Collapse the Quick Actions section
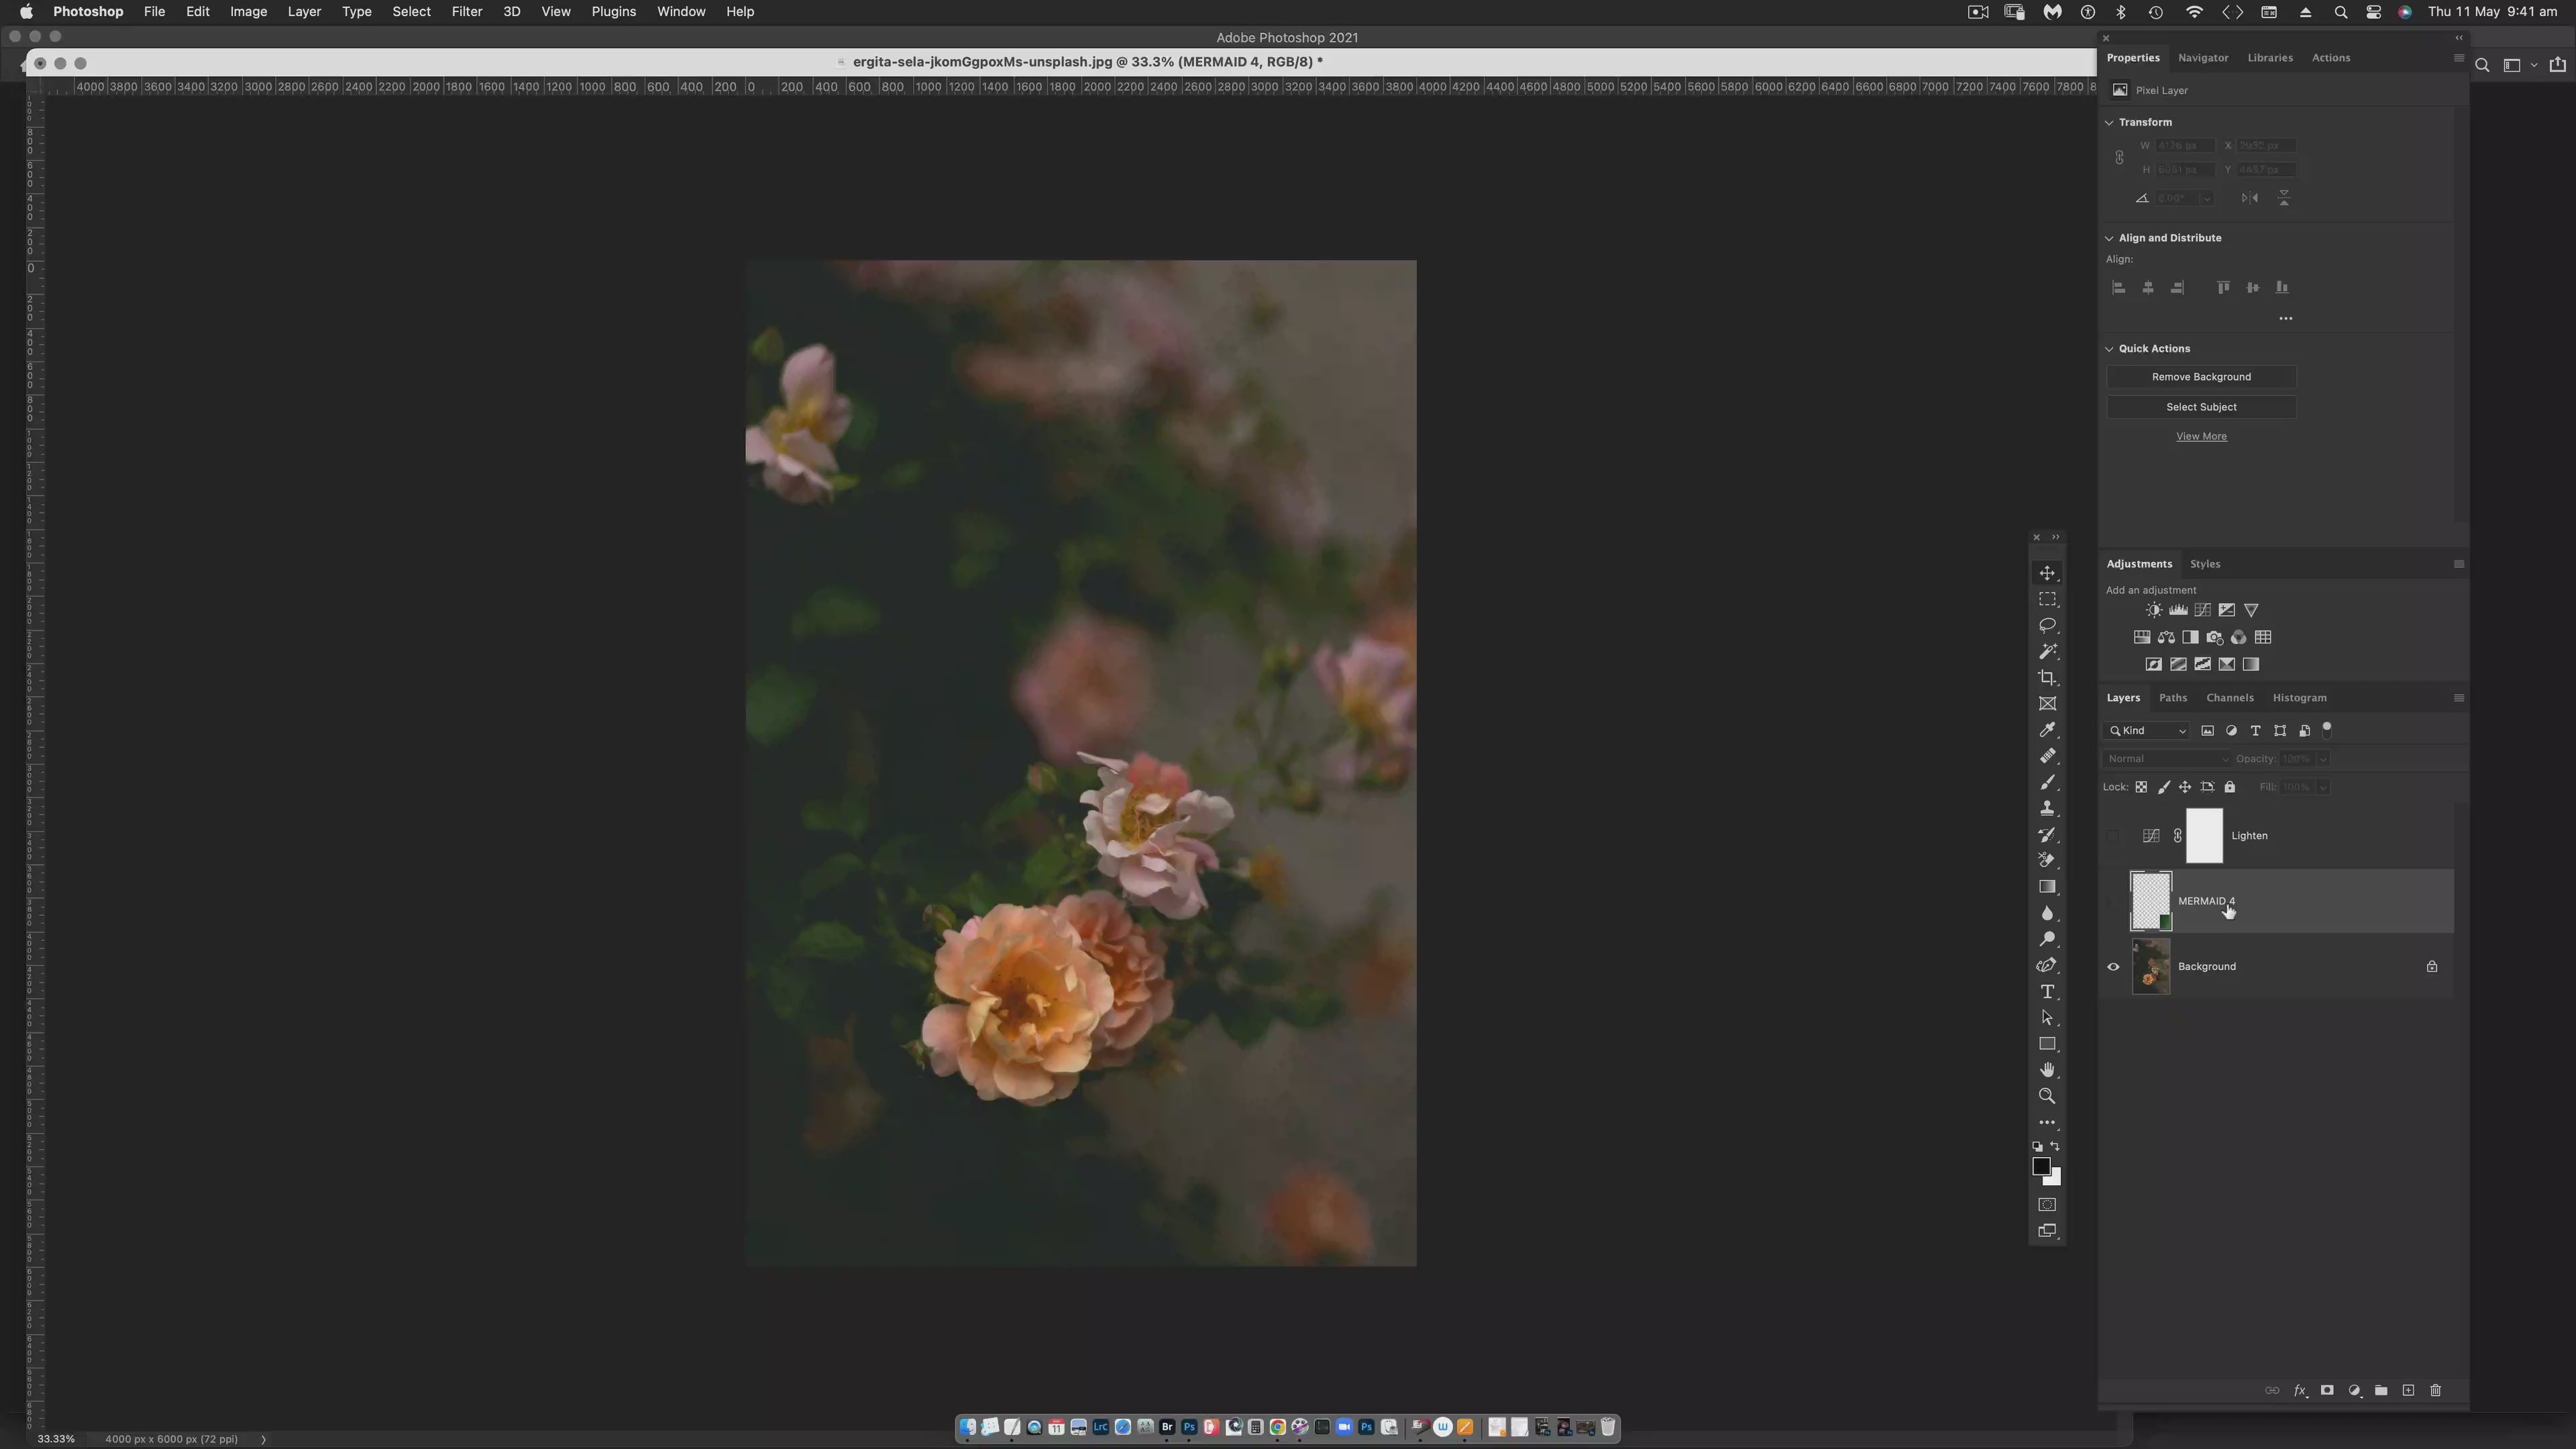Viewport: 2576px width, 1449px height. (x=2109, y=349)
